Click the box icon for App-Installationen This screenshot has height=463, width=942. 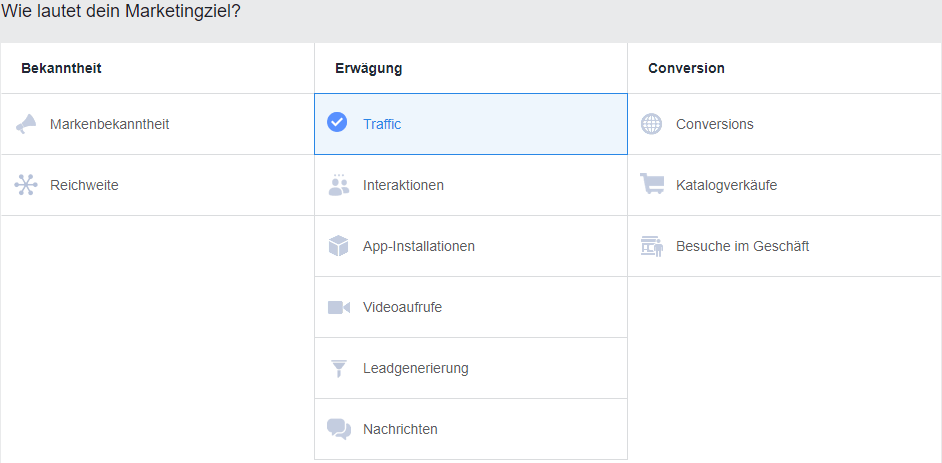(339, 246)
